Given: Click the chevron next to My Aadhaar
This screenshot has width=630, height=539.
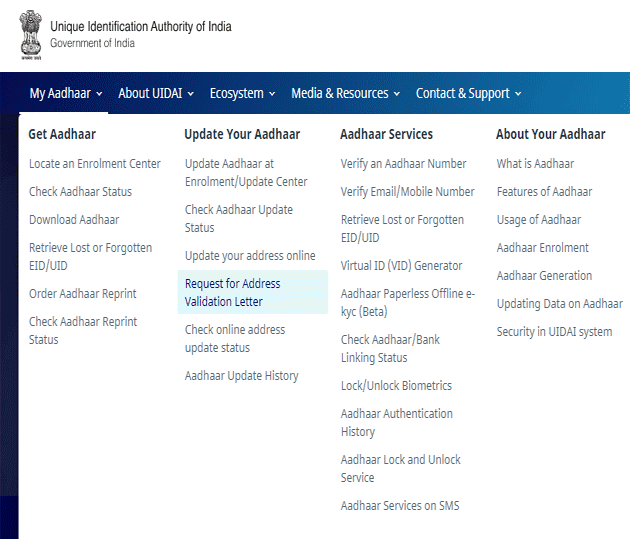Looking at the screenshot, I should tap(99, 94).
